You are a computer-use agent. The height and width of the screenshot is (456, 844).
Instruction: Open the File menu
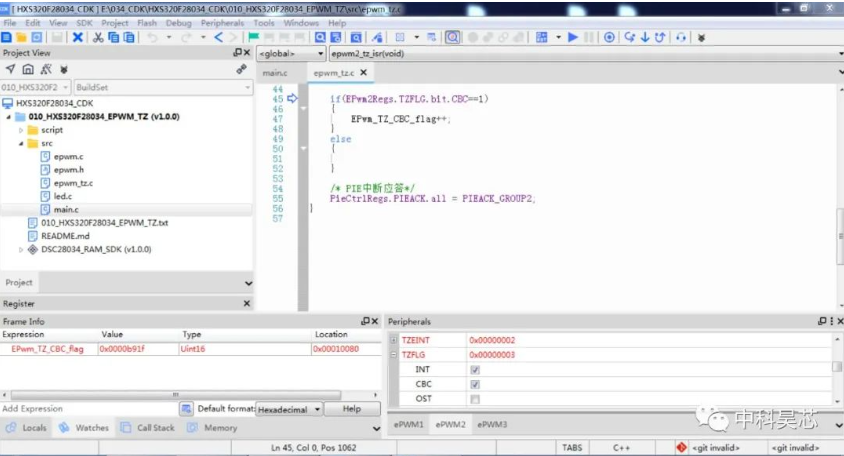[x=10, y=23]
